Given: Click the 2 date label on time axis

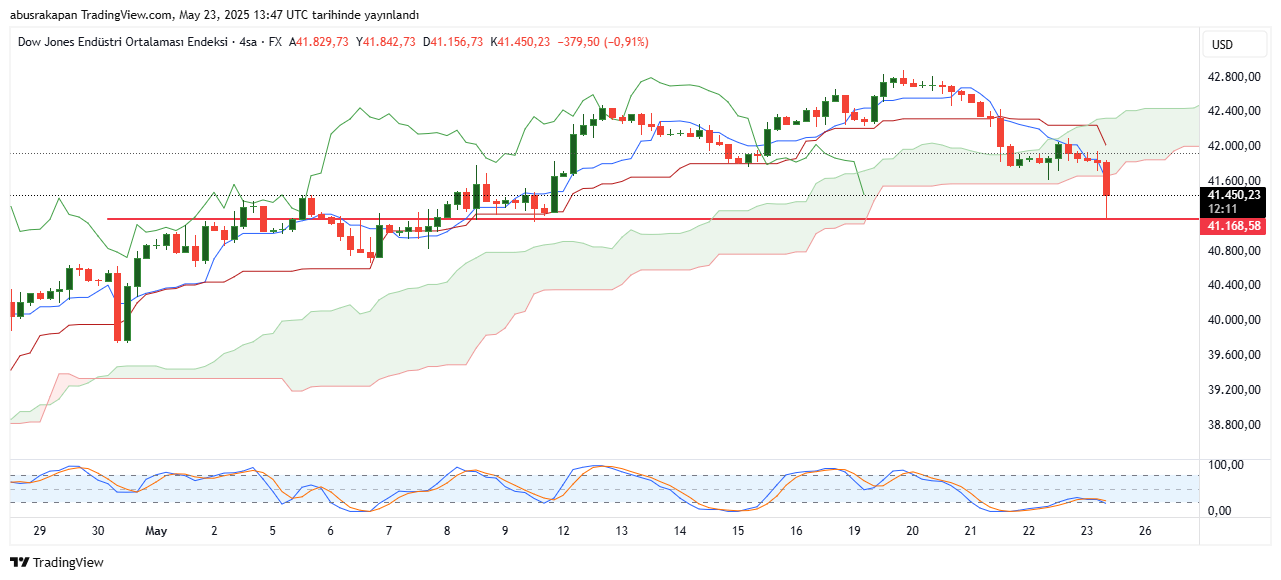Looking at the screenshot, I should (x=215, y=531).
